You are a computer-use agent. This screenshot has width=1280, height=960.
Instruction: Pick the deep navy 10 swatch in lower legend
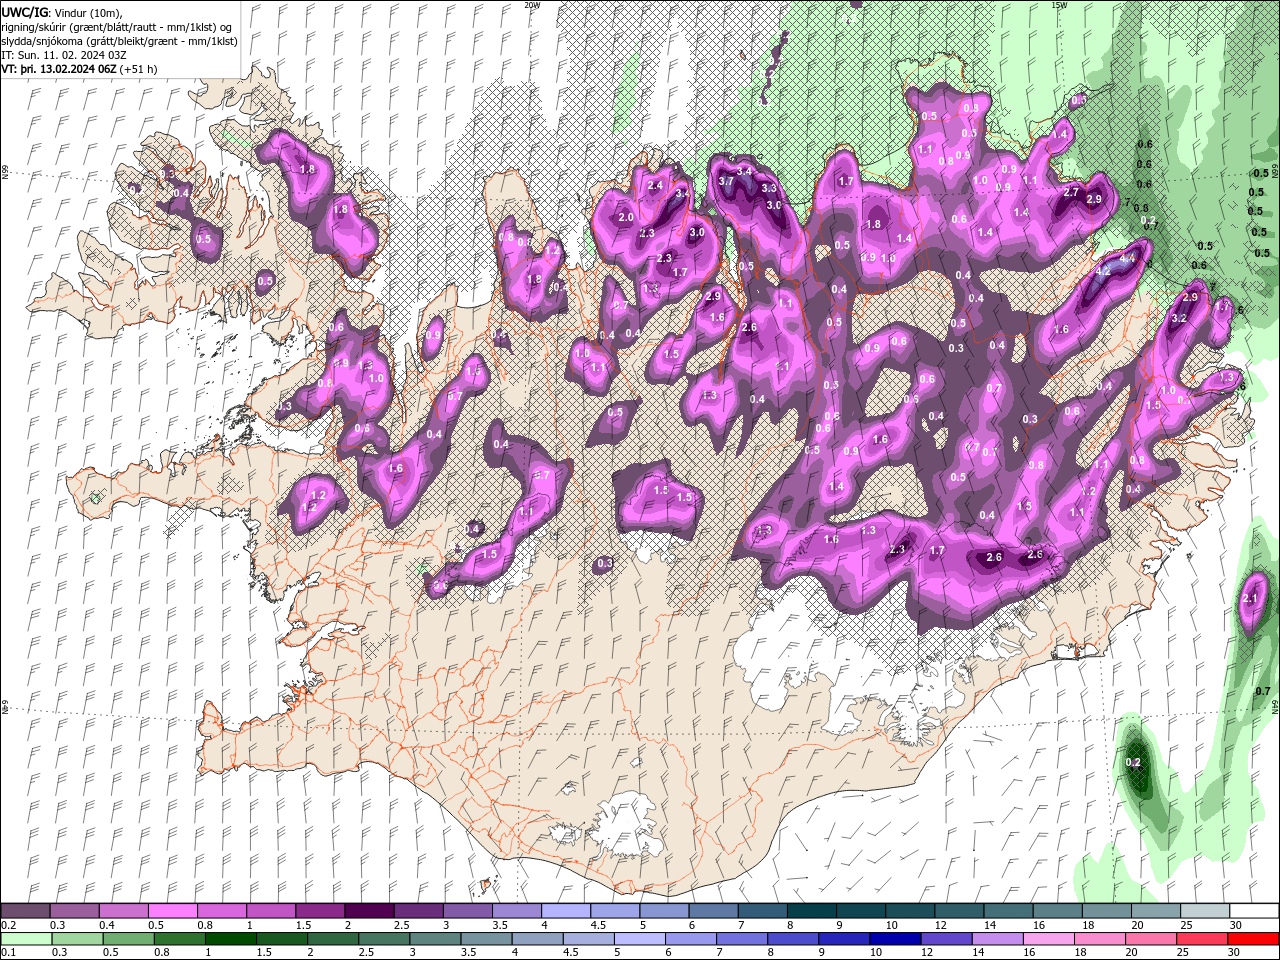click(894, 939)
